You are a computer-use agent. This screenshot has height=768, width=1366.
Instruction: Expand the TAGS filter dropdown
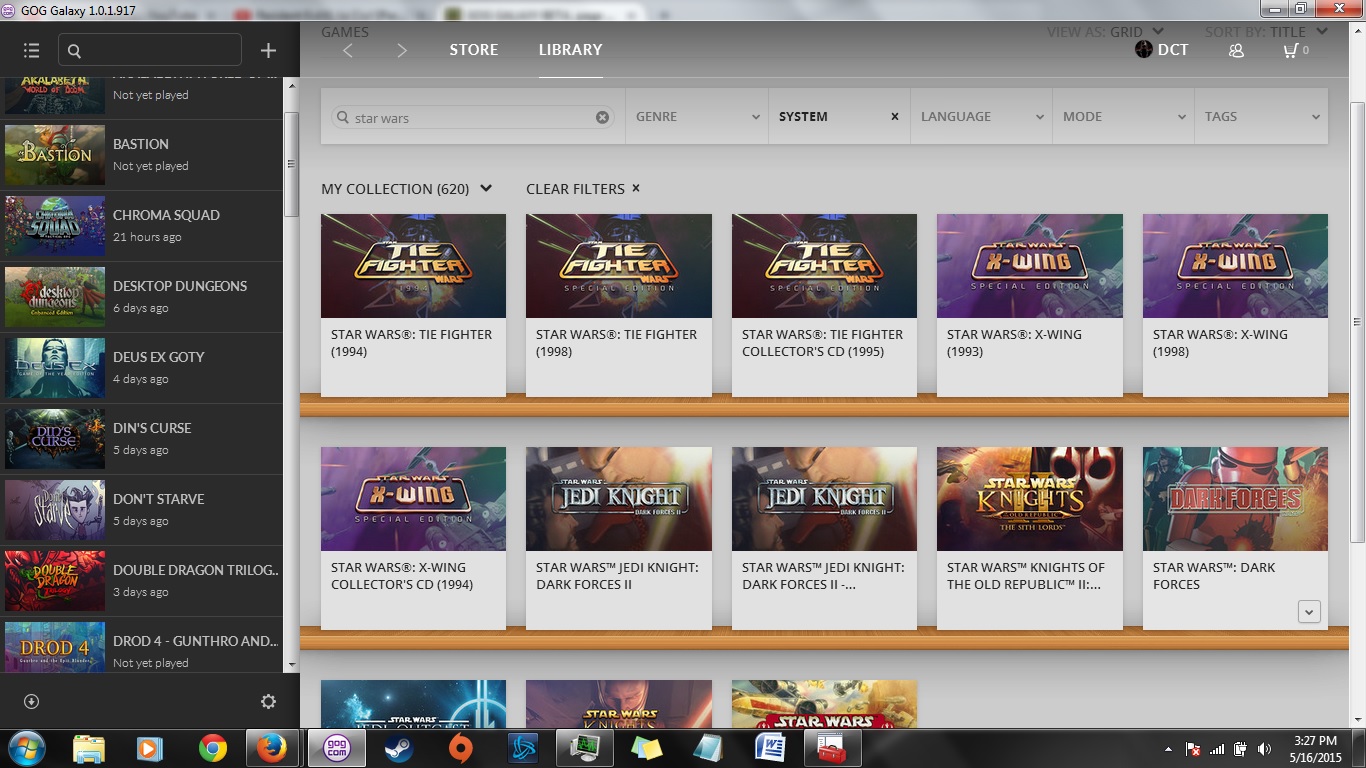pos(1261,116)
